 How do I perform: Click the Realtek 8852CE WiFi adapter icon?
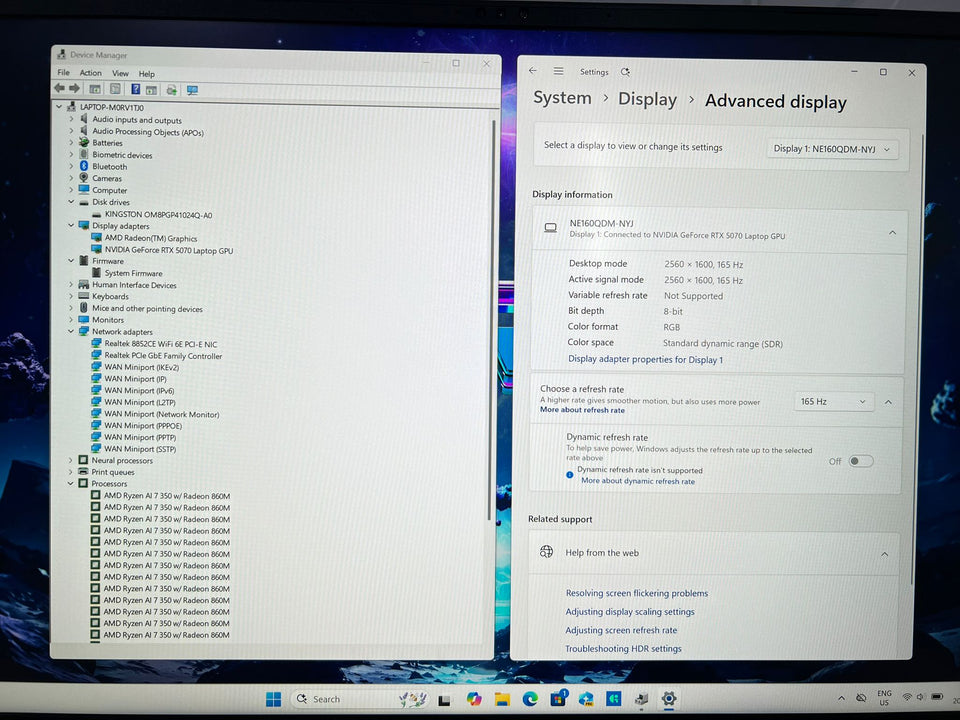(x=96, y=343)
